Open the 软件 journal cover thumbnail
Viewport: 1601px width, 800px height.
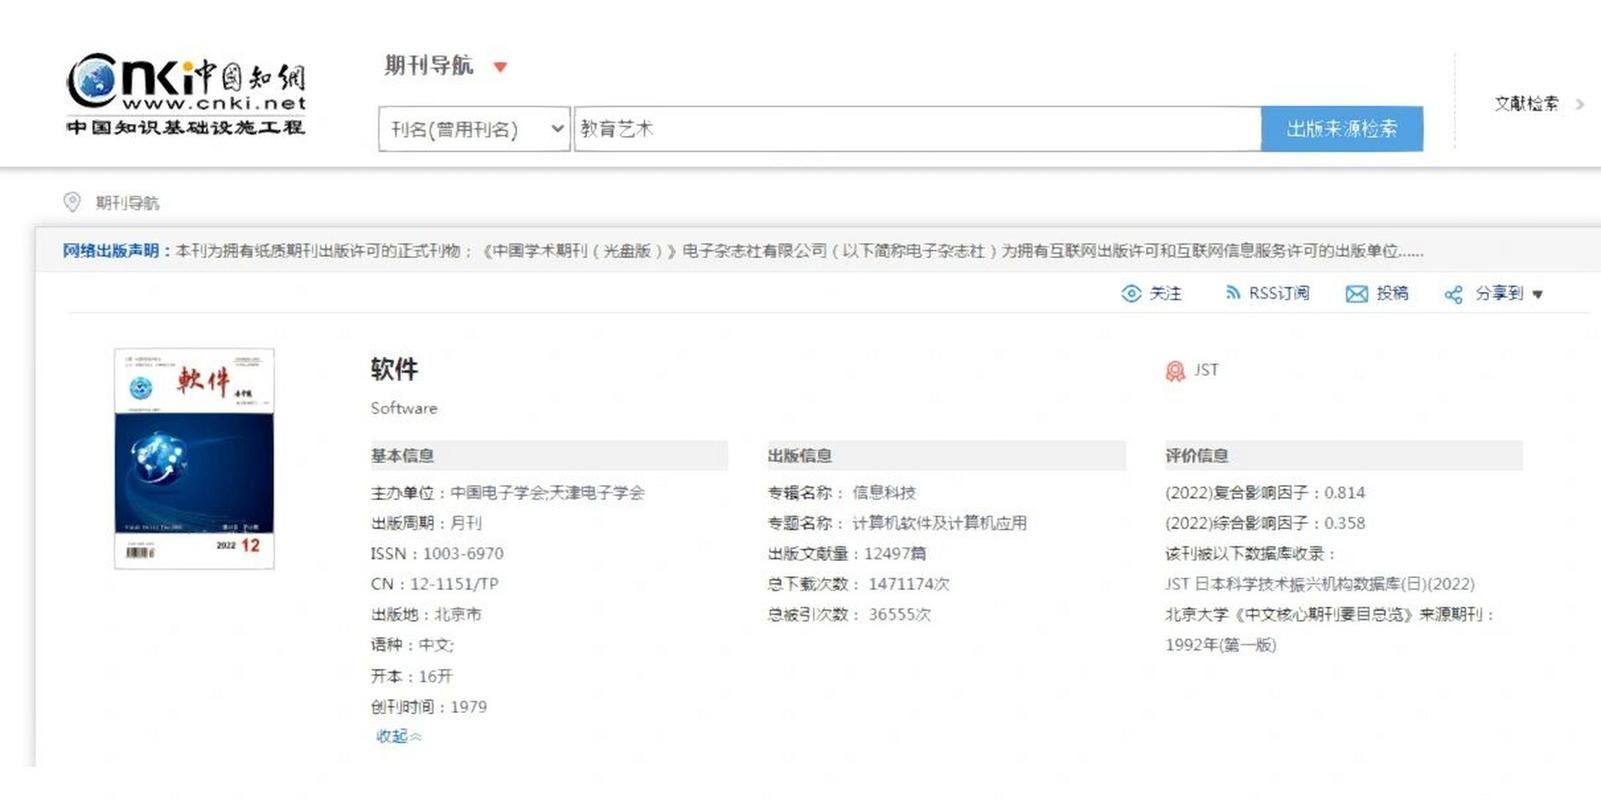click(194, 458)
